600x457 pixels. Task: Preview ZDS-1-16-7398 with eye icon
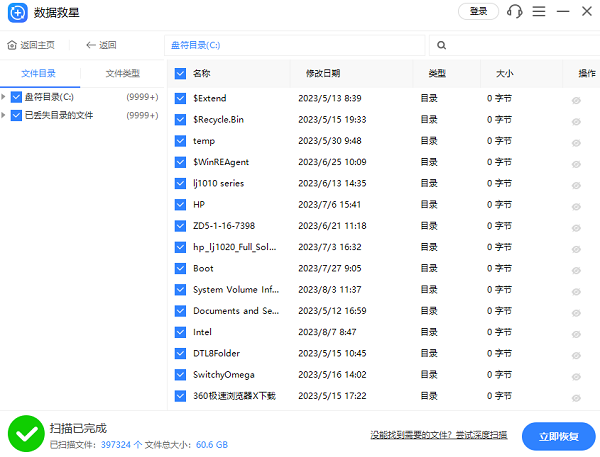576,228
